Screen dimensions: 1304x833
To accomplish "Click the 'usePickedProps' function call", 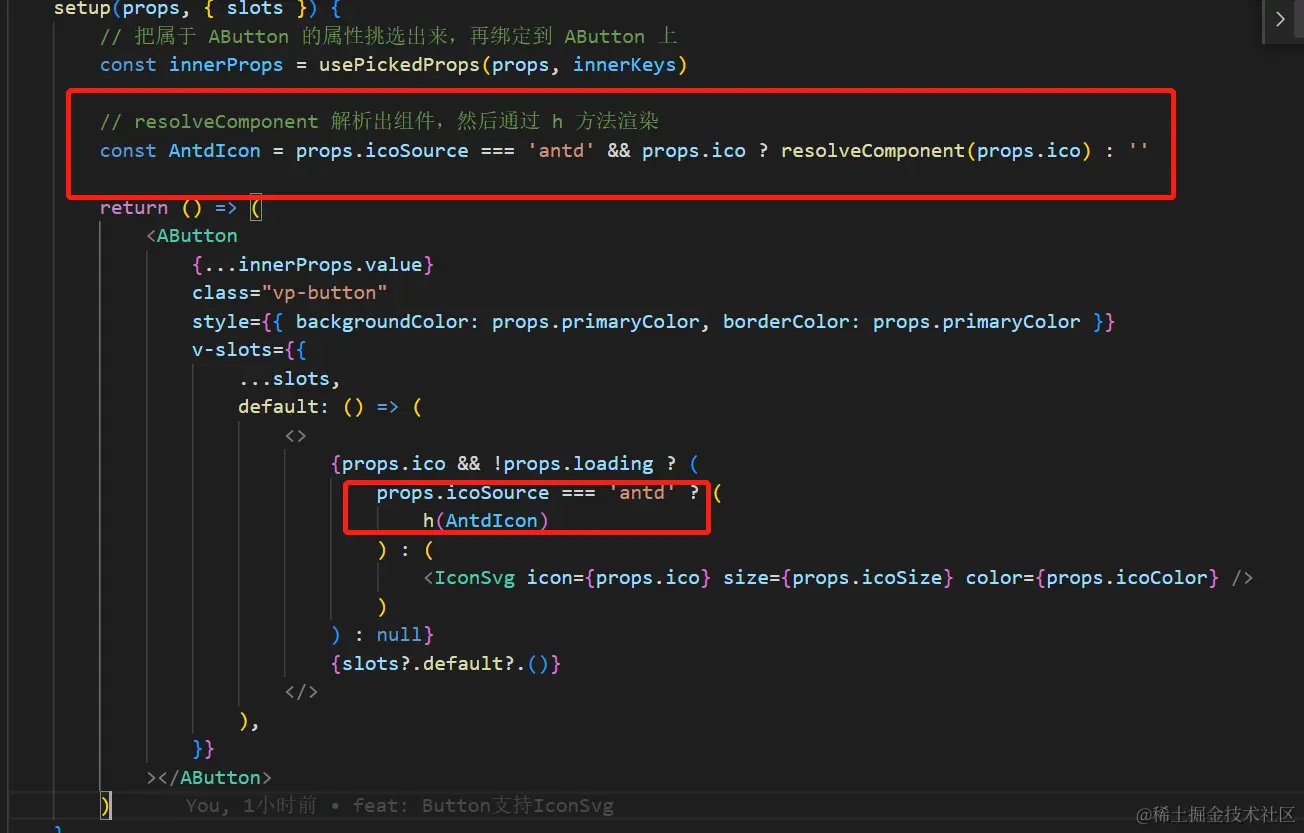I will point(399,65).
